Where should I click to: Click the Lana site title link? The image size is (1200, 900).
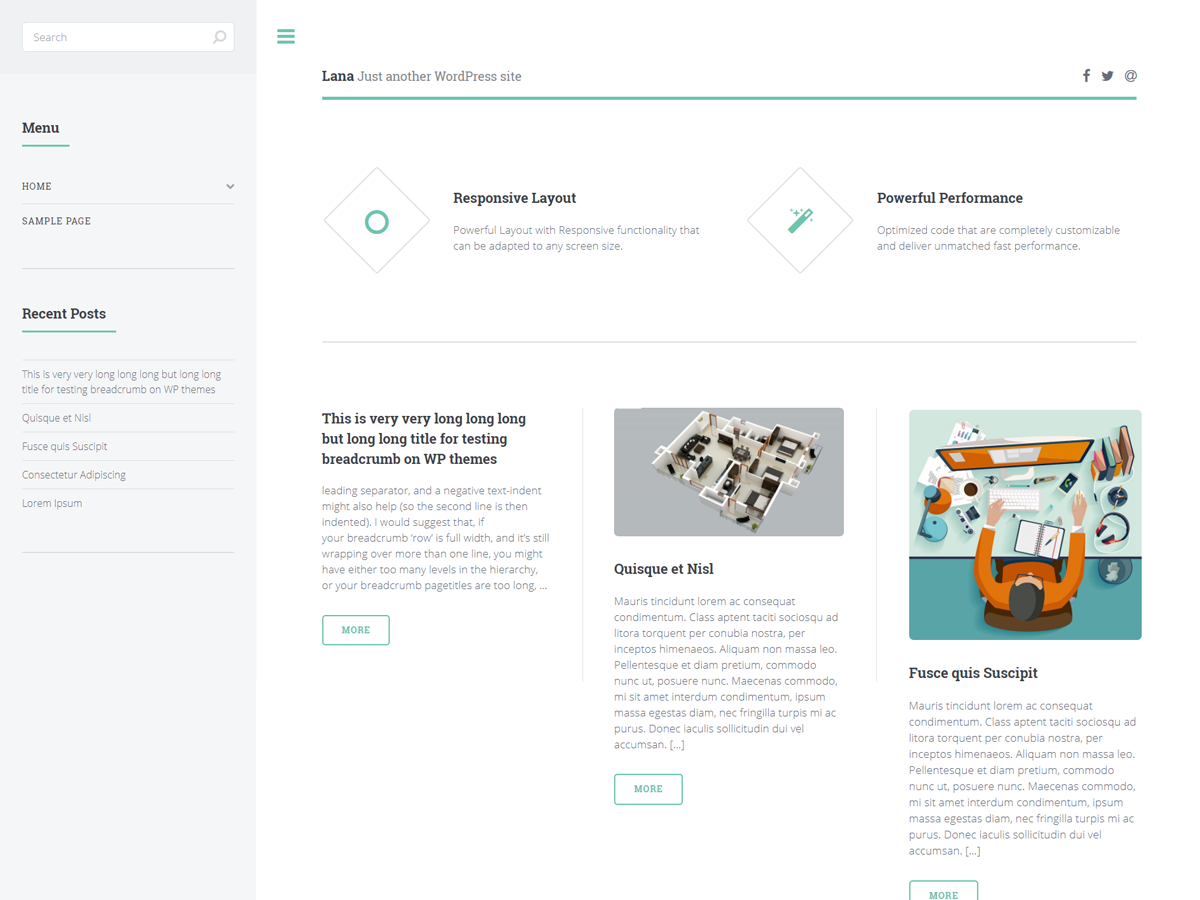(x=337, y=76)
